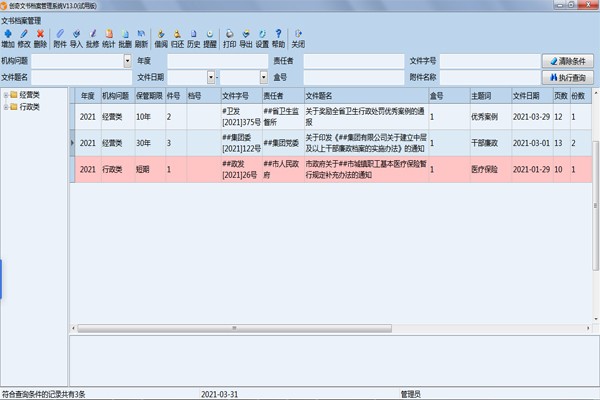Open the 机构问题 combo box dropdown
600x400 pixels.
pos(127,61)
